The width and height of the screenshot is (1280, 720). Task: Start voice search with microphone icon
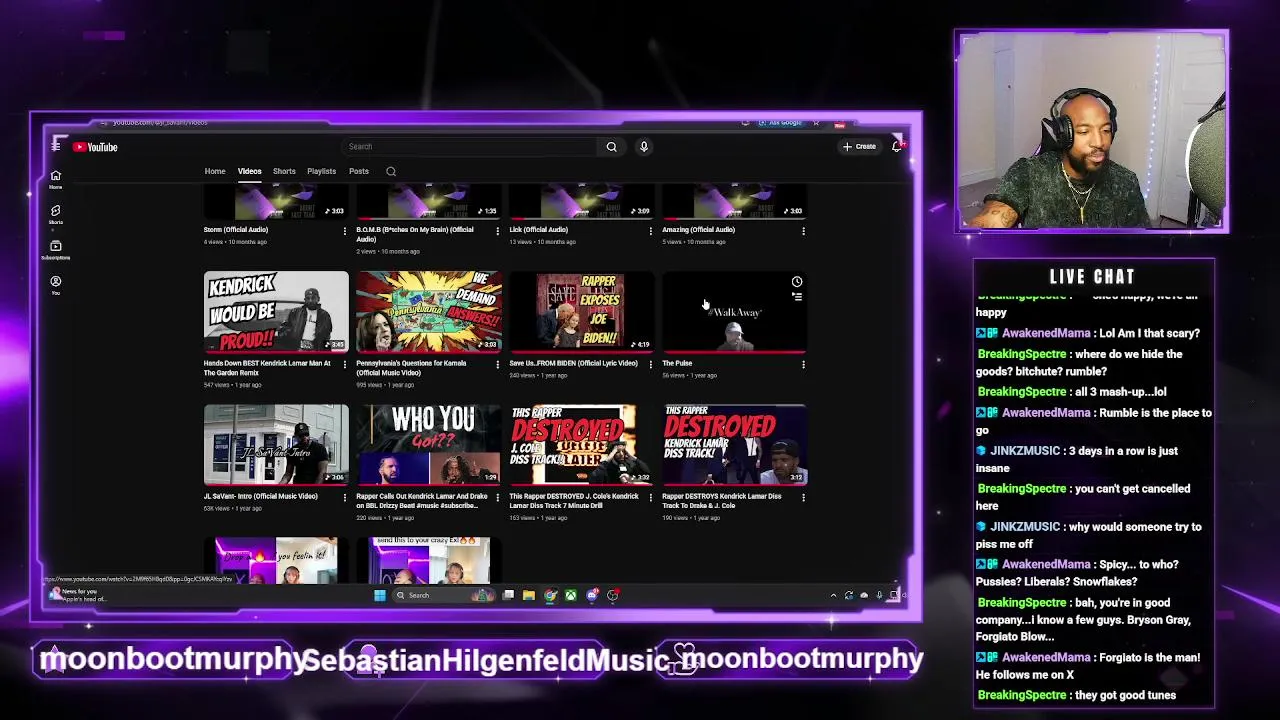coord(644,147)
